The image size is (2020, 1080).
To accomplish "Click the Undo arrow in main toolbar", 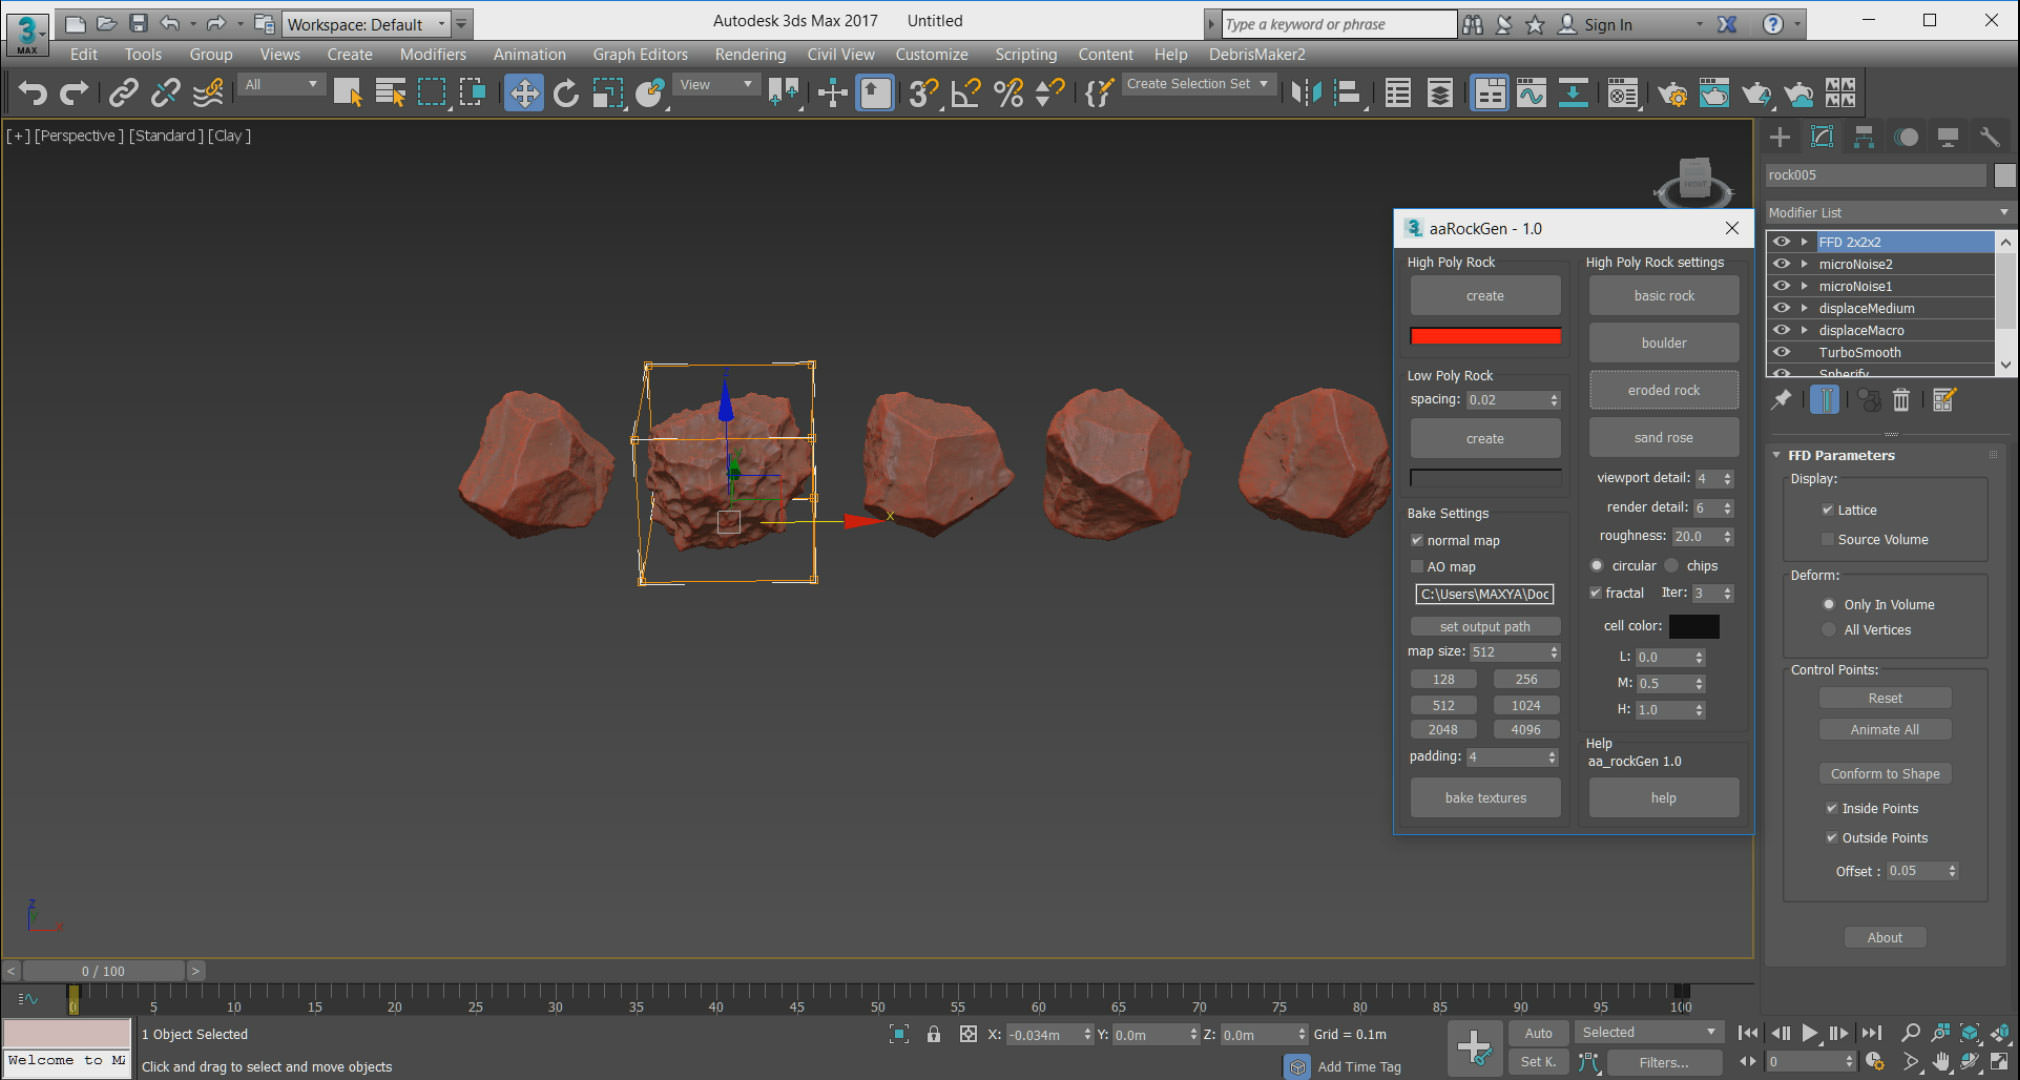I will point(32,94).
